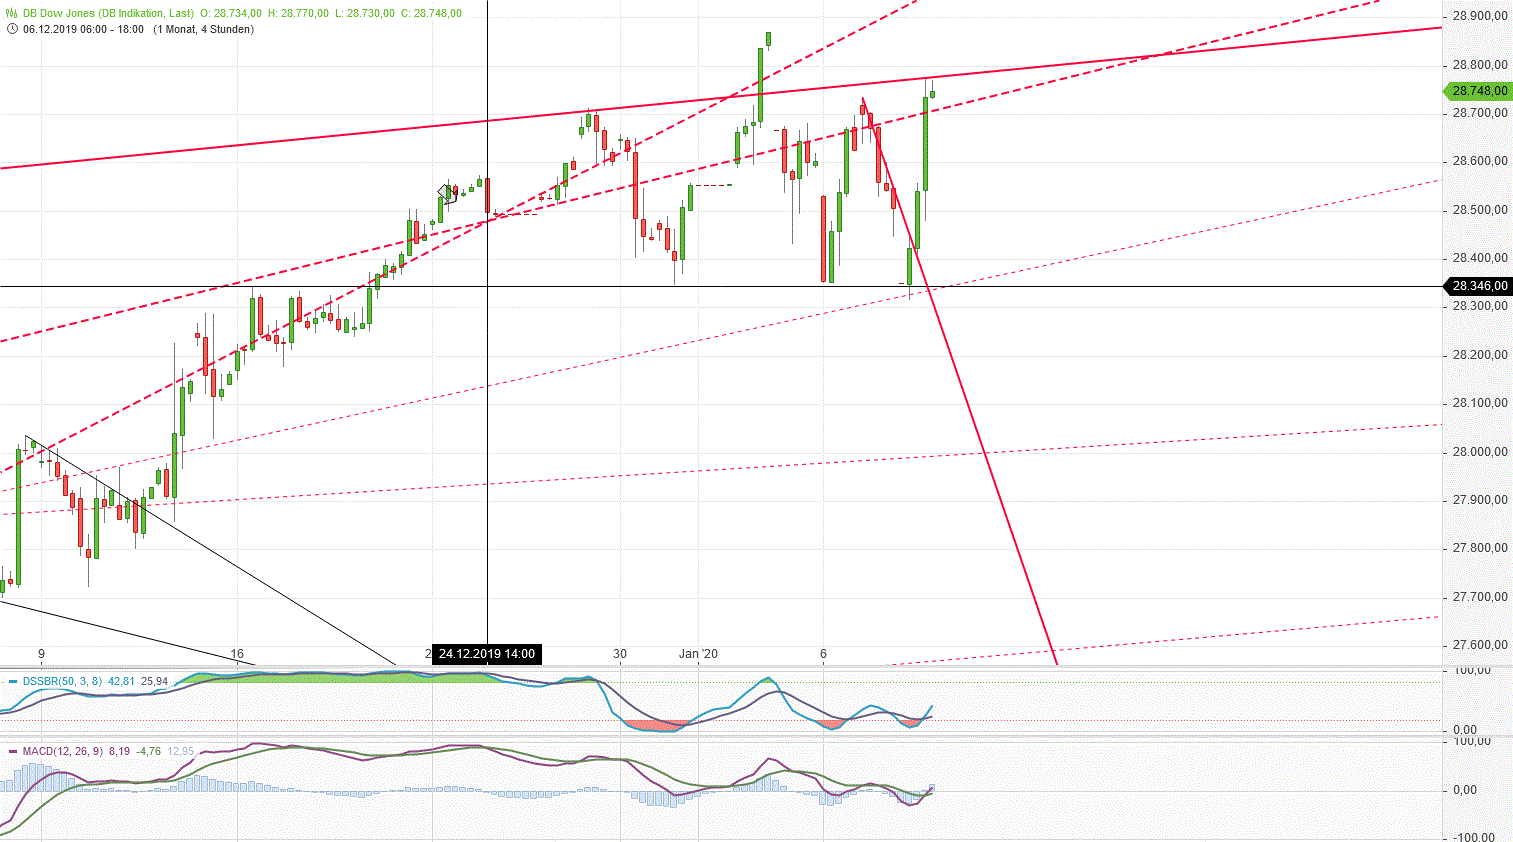The height and width of the screenshot is (842, 1513).
Task: Toggle visibility of the MACD(12, 26, 9) indicator
Action: [x=66, y=751]
